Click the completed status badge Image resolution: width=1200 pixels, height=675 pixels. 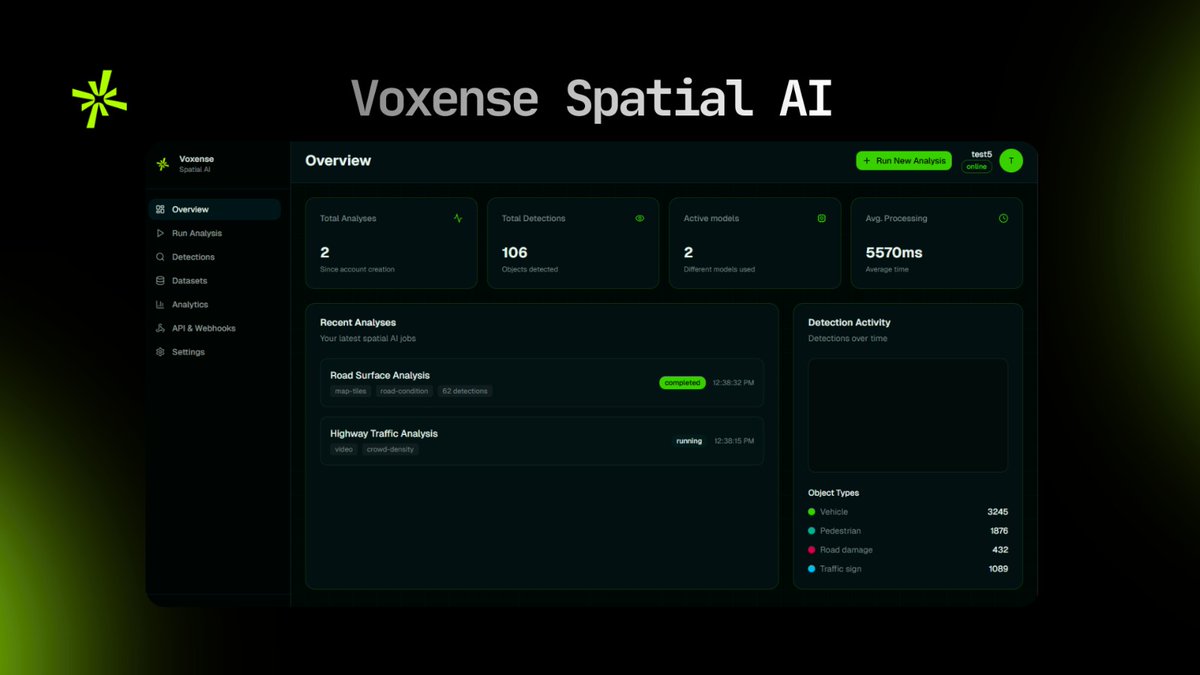[682, 382]
